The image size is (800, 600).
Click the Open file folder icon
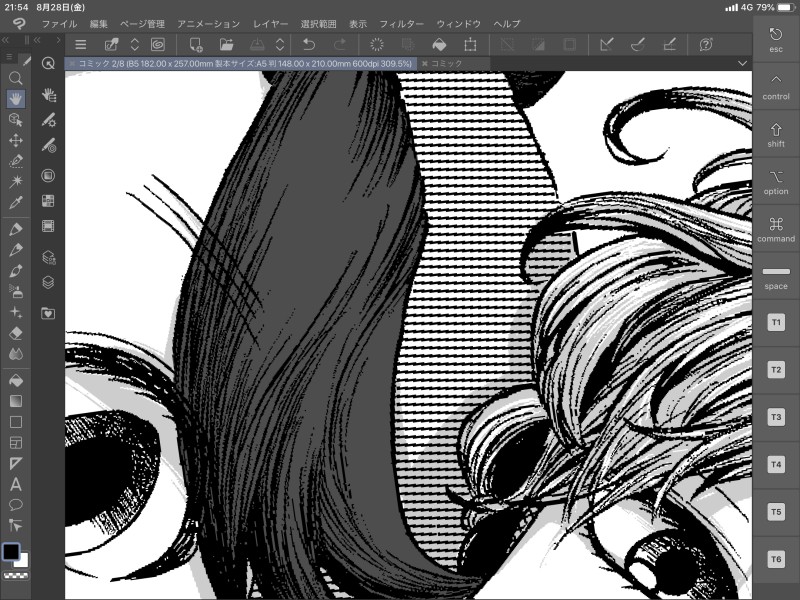coord(226,44)
